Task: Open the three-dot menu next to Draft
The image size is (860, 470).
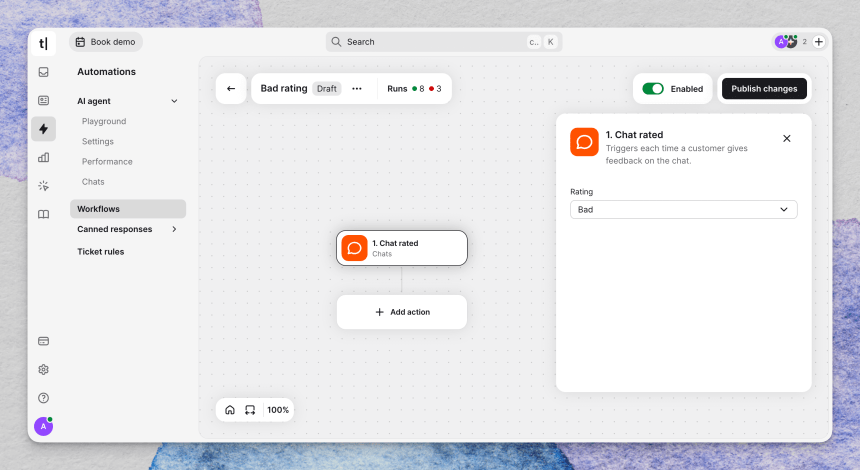Action: pos(357,88)
